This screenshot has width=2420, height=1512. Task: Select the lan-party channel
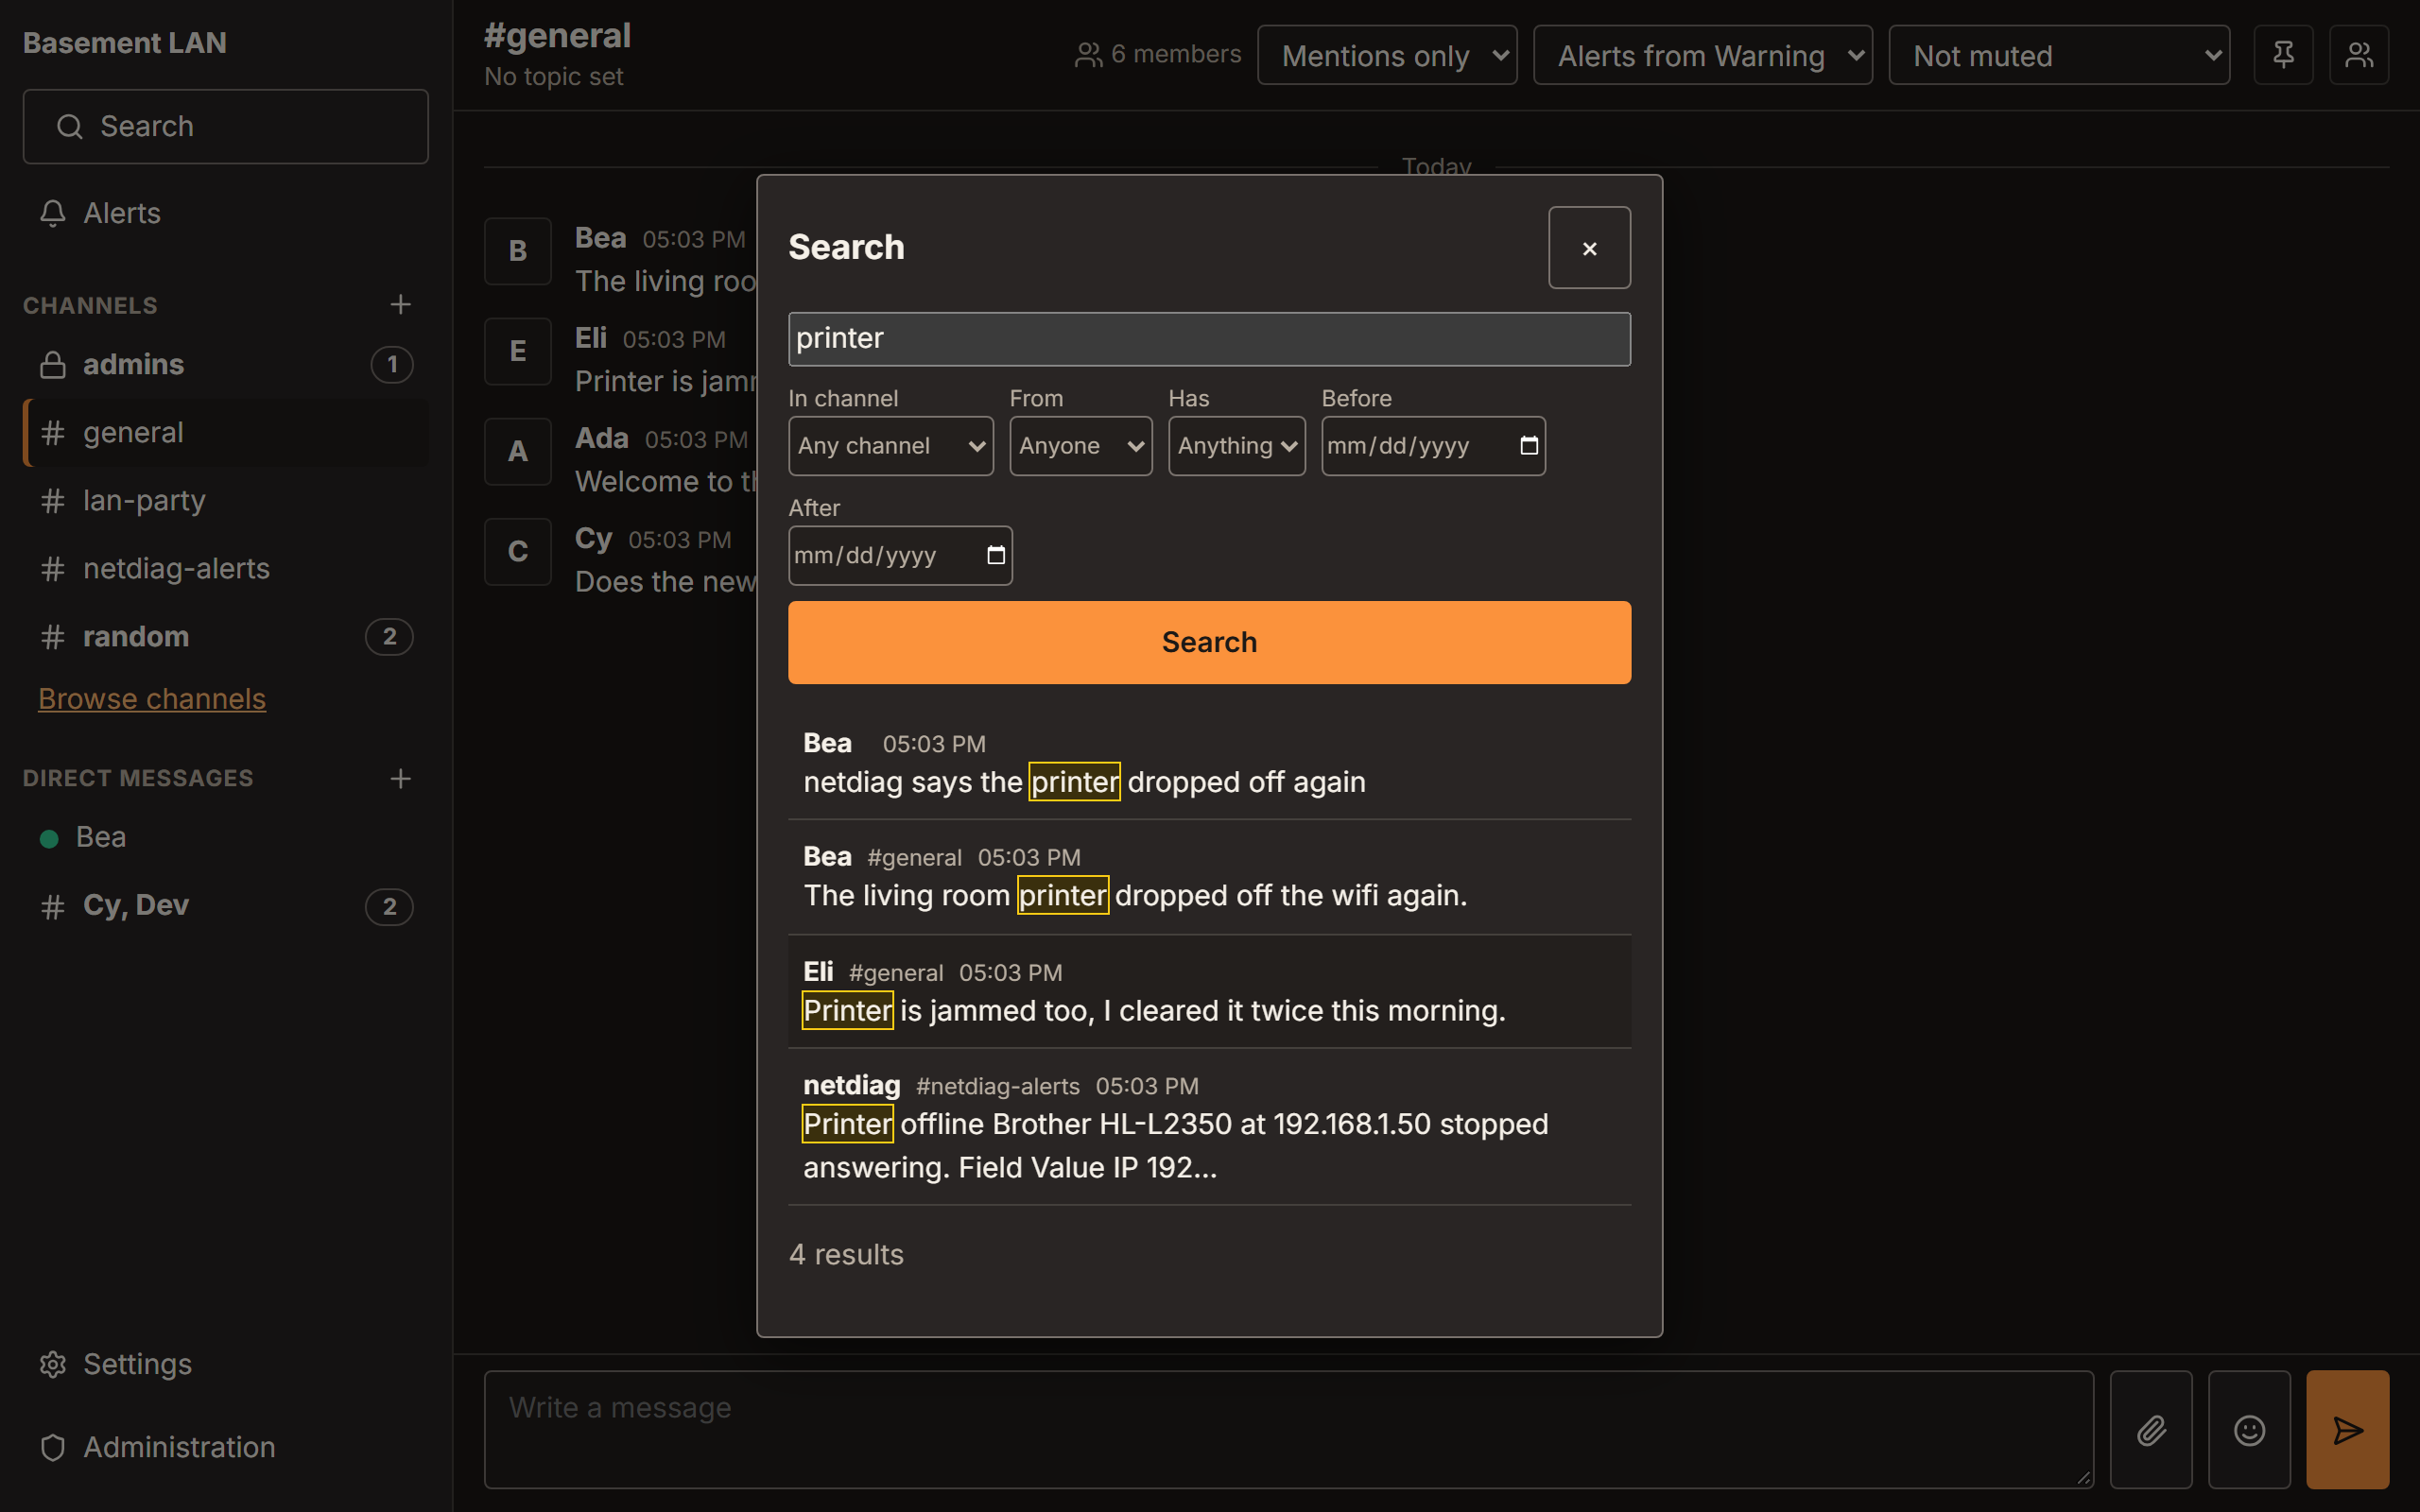[x=226, y=500]
